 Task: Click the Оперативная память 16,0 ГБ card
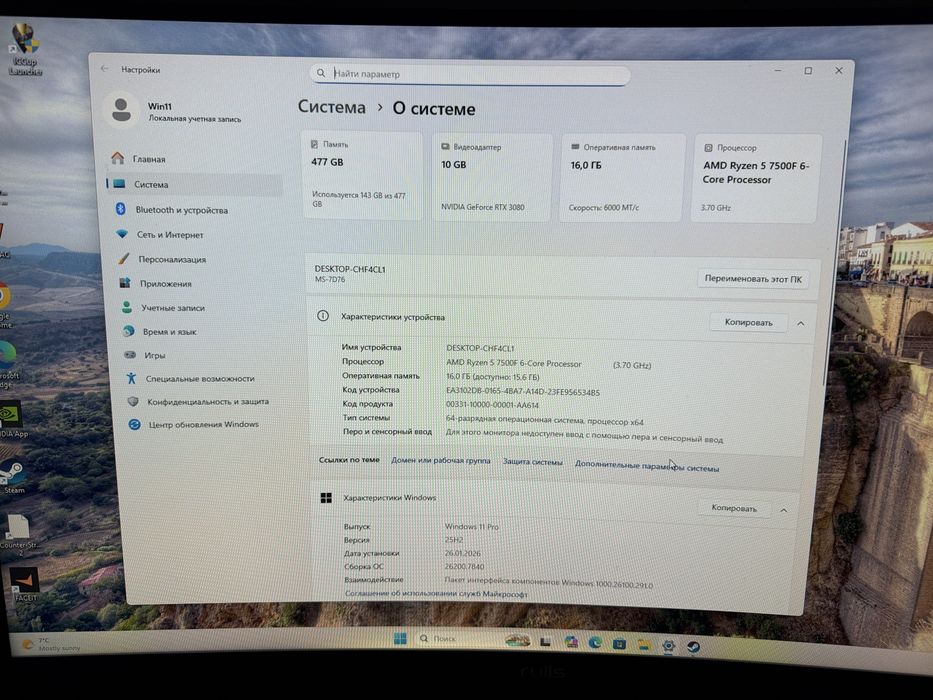coord(622,178)
